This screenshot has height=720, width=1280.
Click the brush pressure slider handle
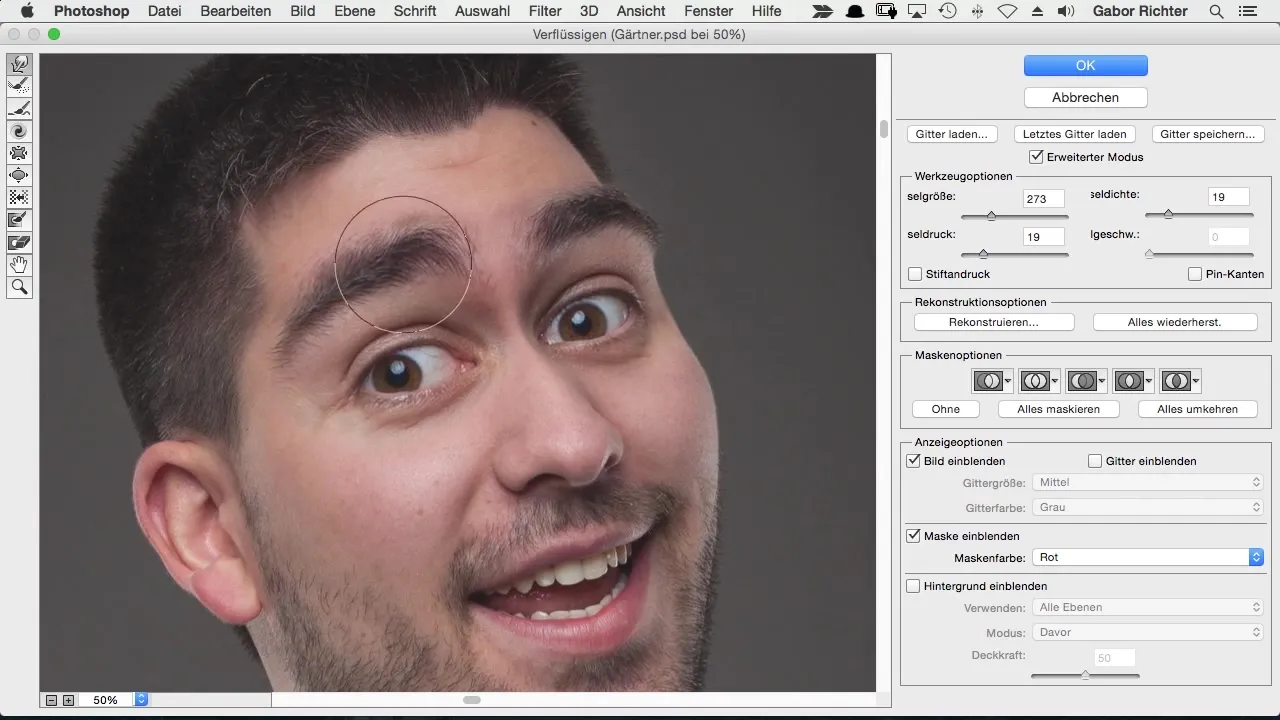coord(983,254)
